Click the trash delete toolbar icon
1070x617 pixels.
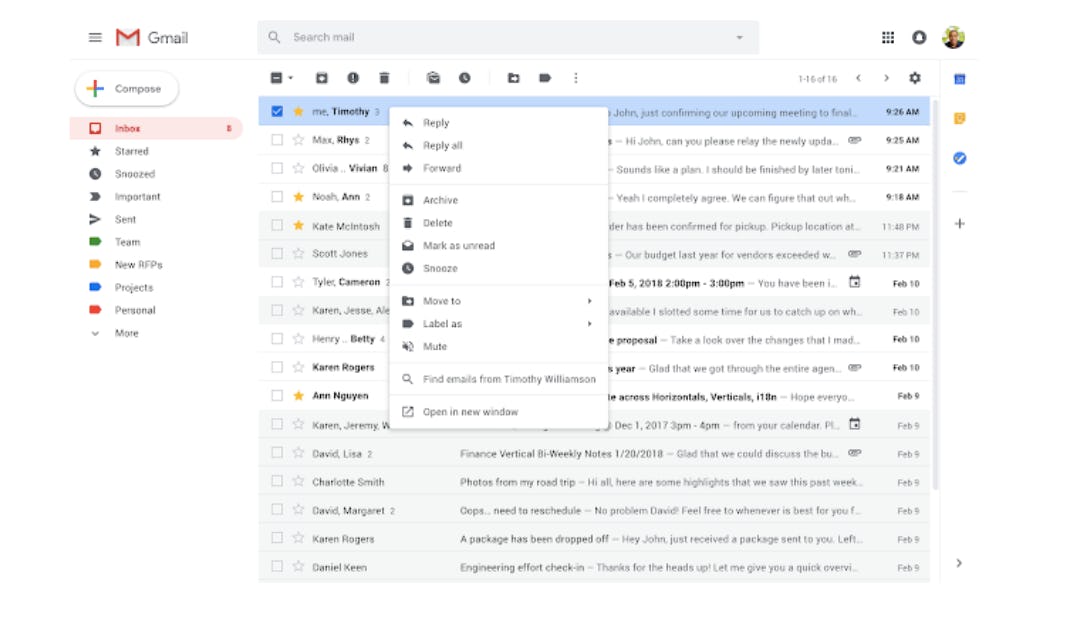click(384, 78)
